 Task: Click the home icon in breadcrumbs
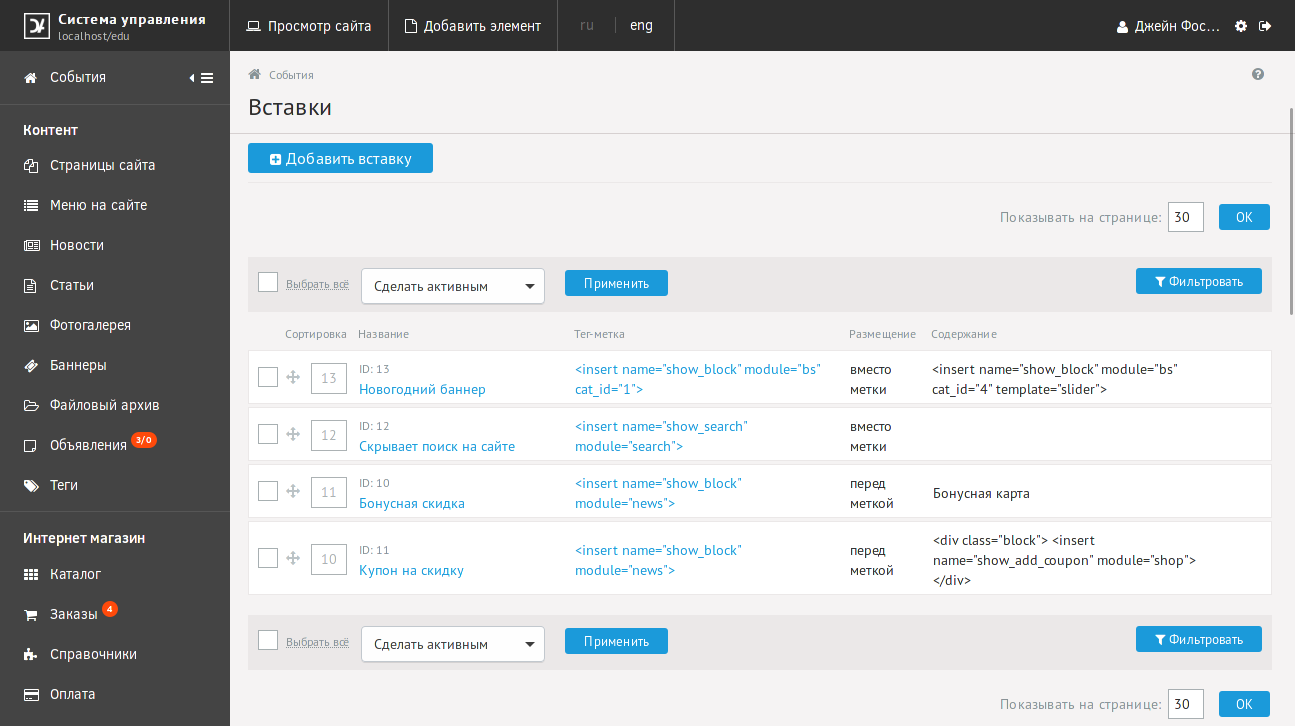(x=255, y=74)
